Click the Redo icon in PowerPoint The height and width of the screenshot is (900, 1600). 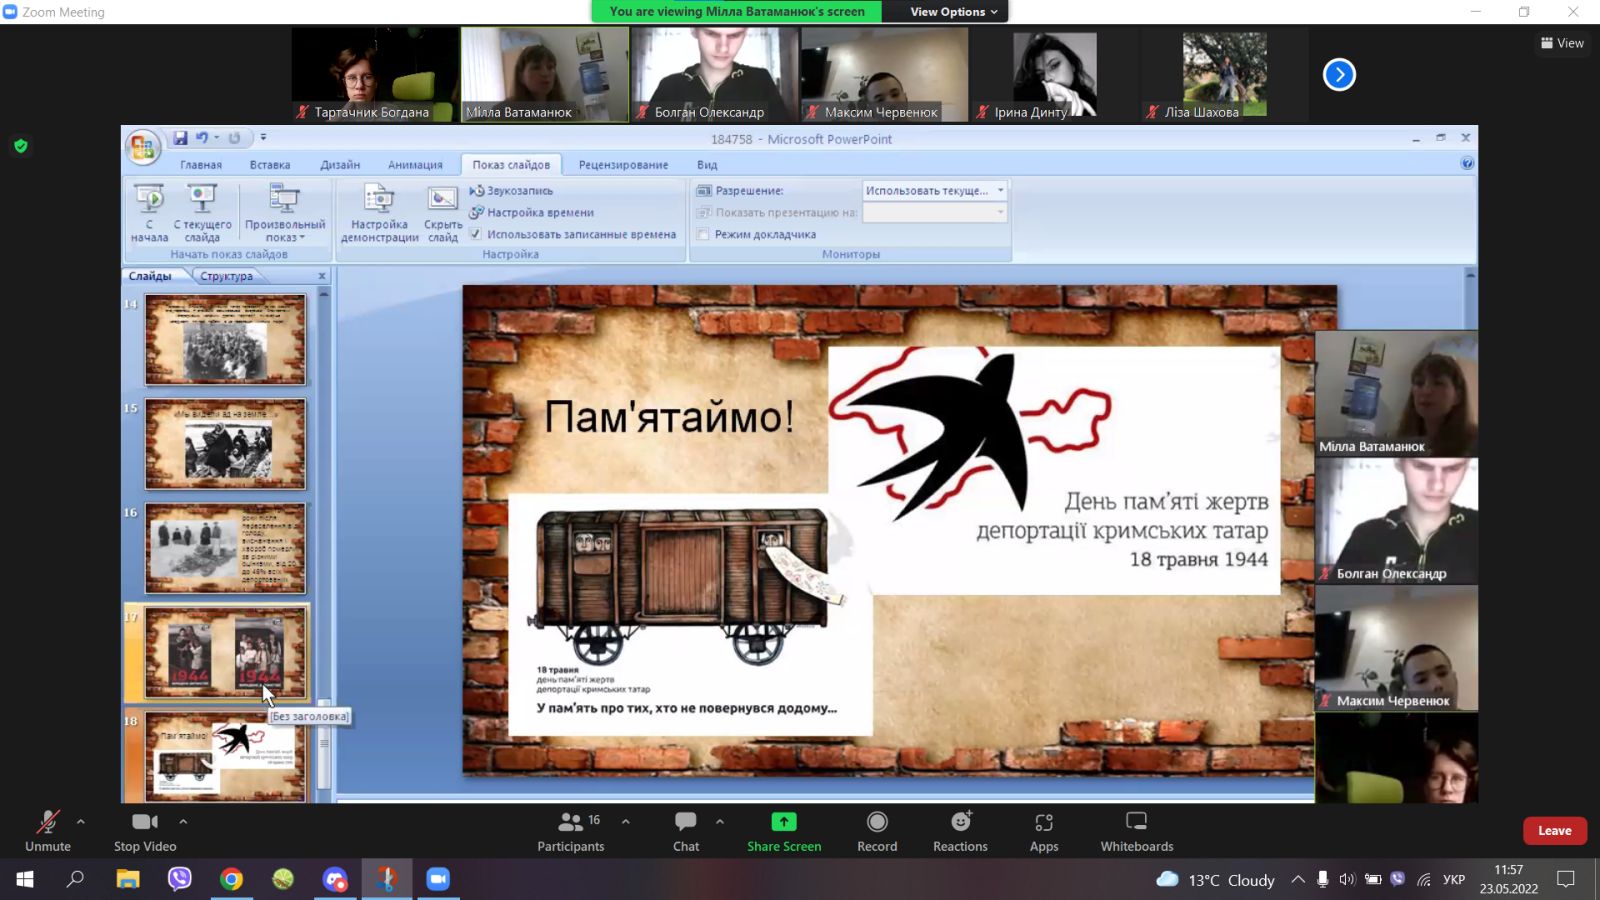coord(235,138)
